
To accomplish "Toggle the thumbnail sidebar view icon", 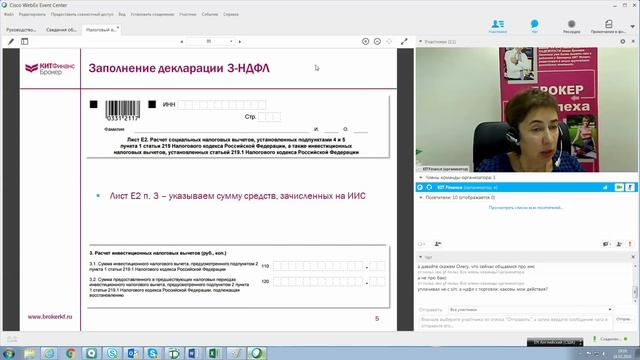I will (24, 41).
